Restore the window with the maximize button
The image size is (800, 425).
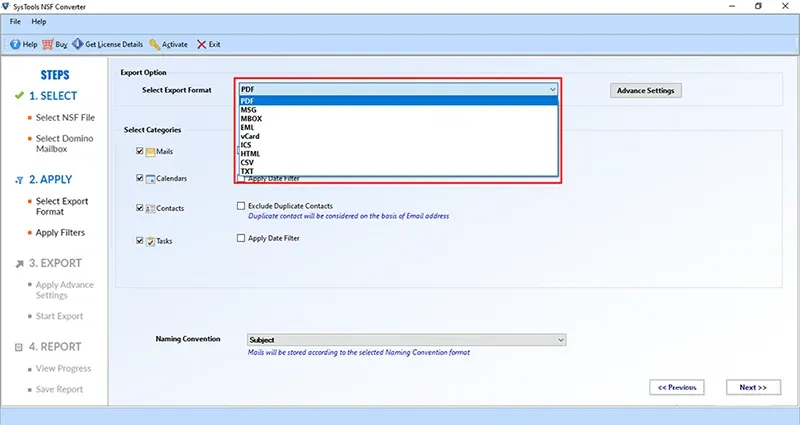point(758,6)
